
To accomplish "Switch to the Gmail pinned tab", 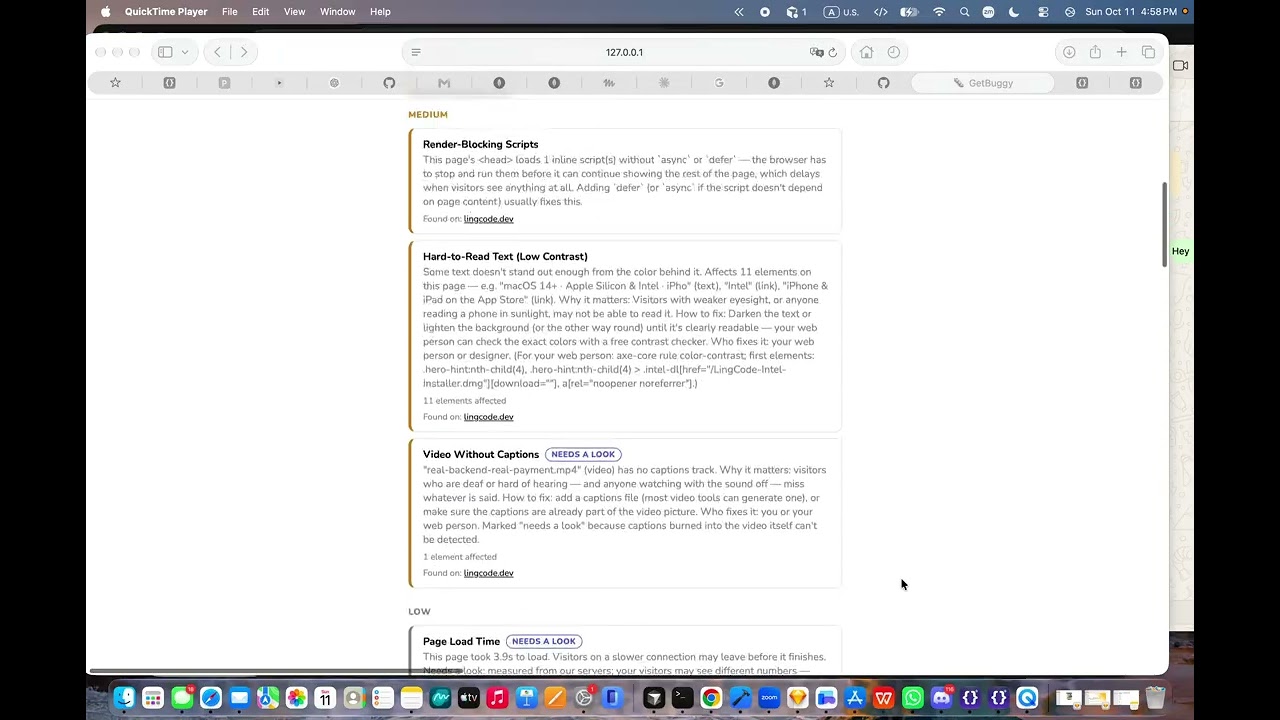I will [x=444, y=83].
